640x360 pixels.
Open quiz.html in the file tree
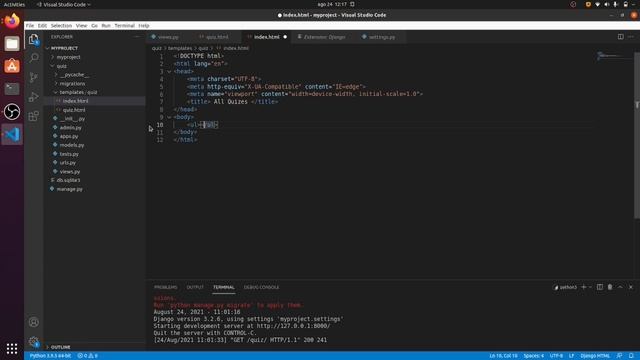coord(74,110)
